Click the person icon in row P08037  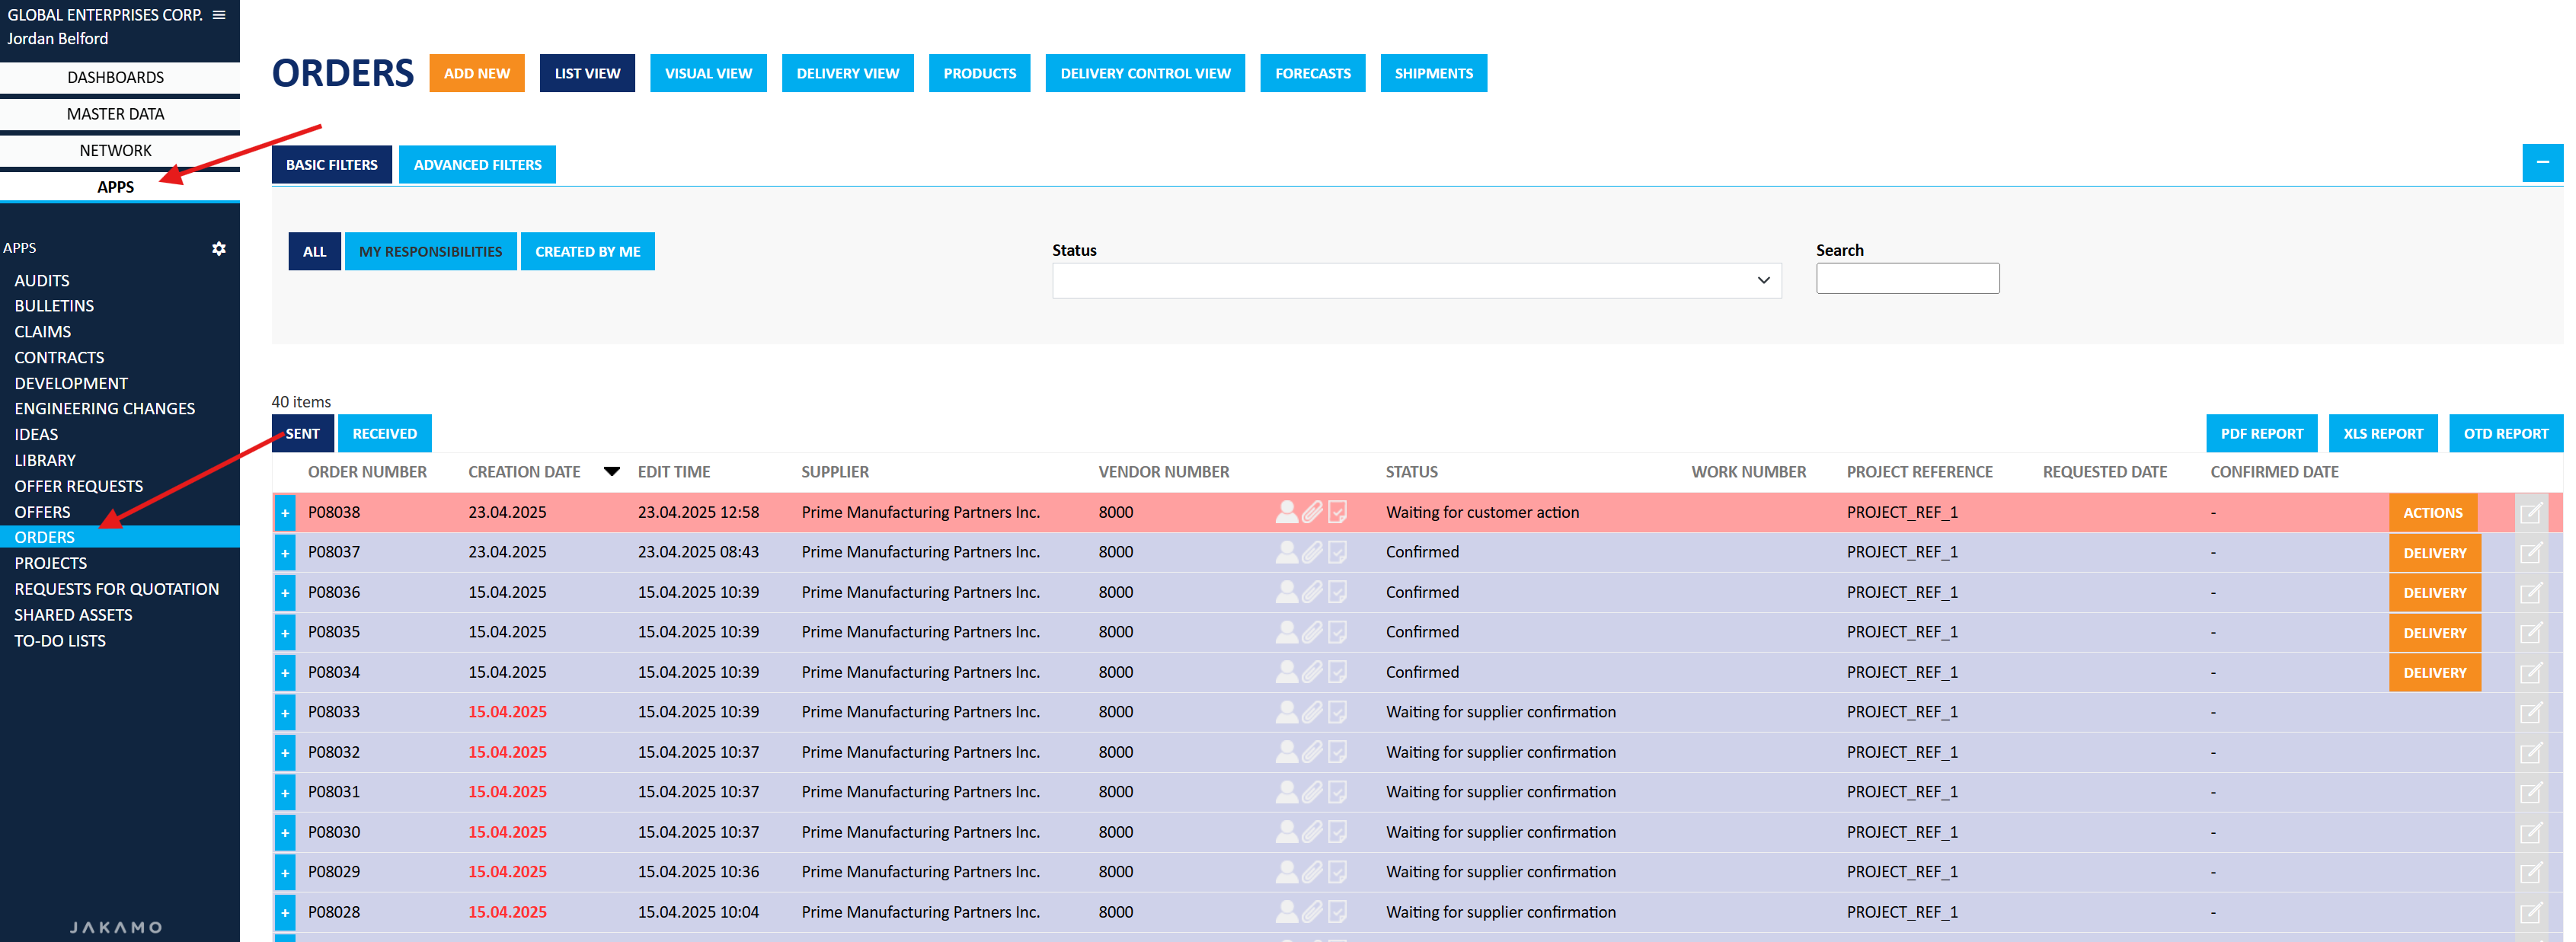point(1287,552)
